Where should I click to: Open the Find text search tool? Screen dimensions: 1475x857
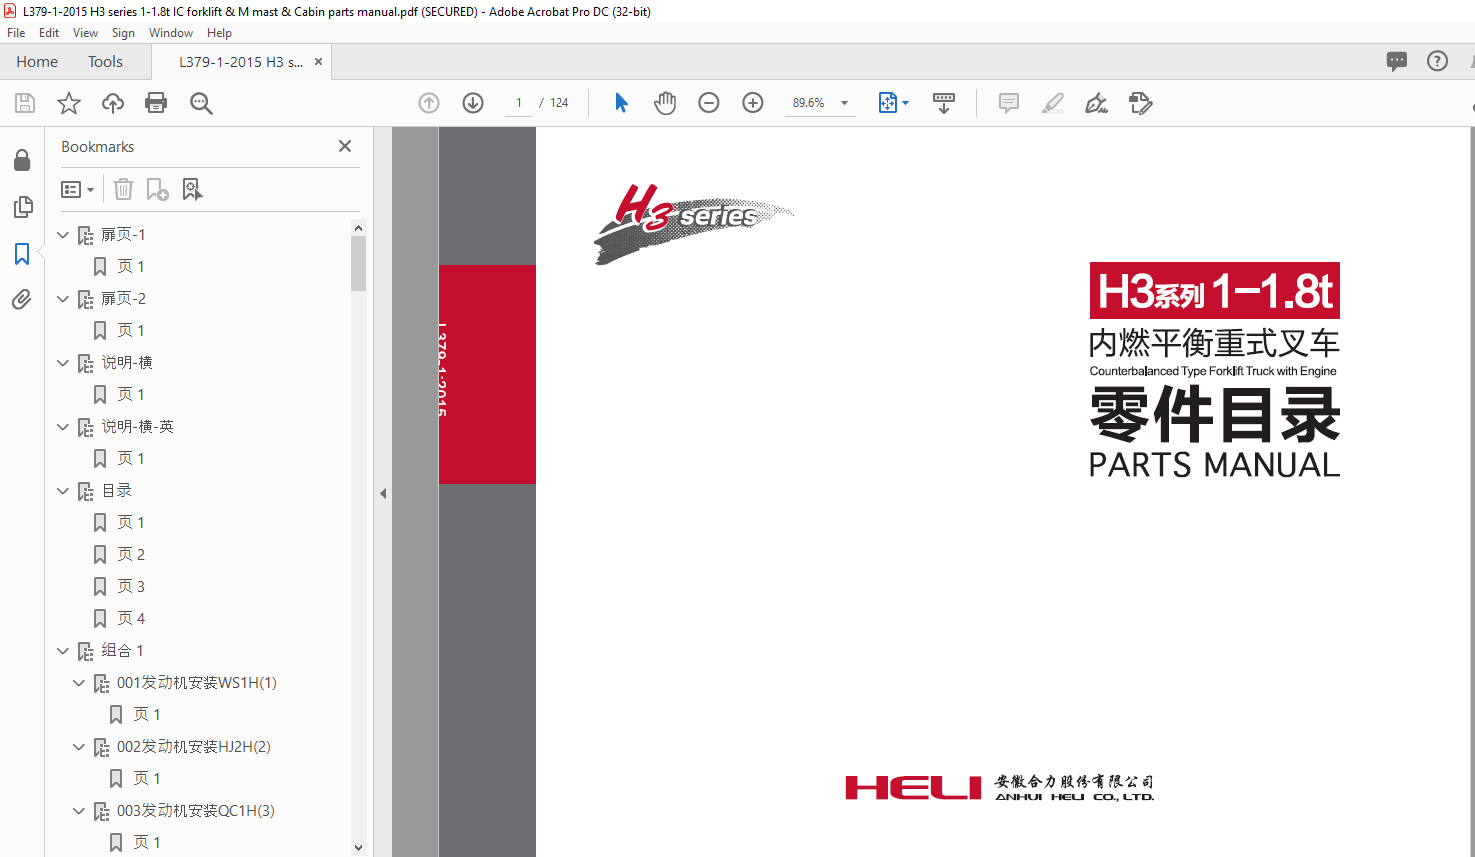pyautogui.click(x=201, y=103)
